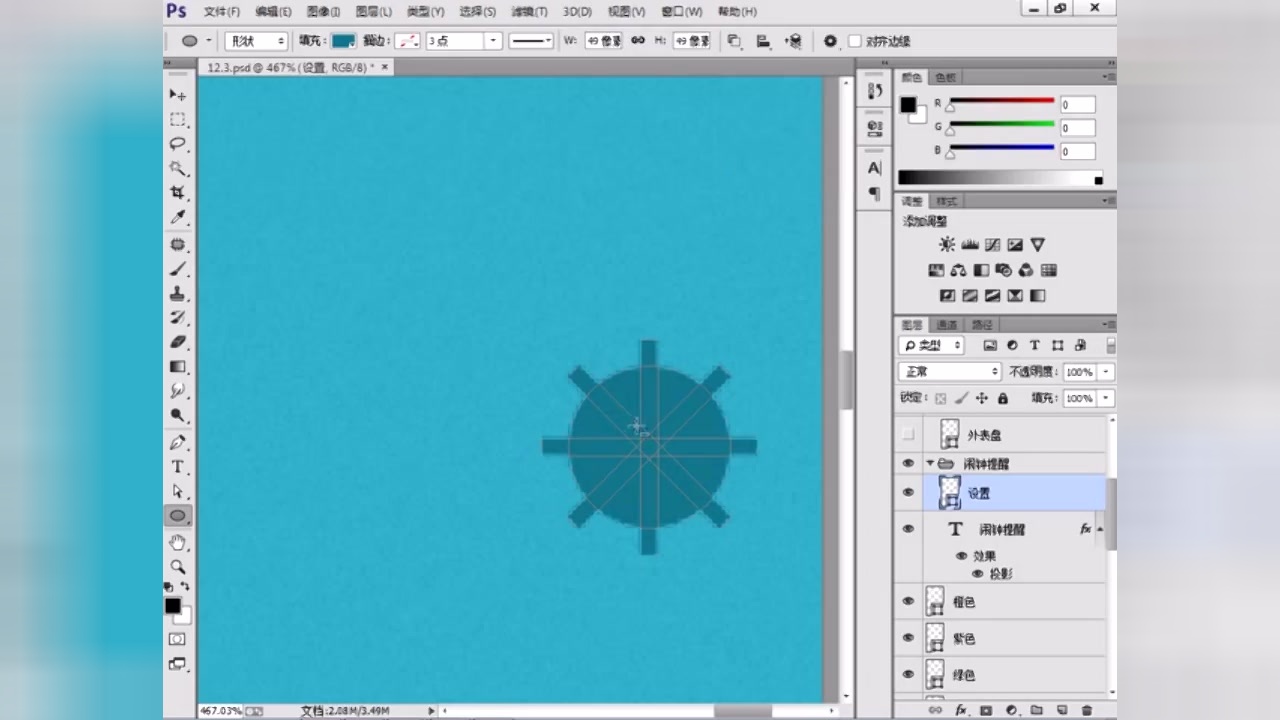This screenshot has height=720, width=1280.
Task: Open the Paragraph panel icon
Action: click(875, 192)
